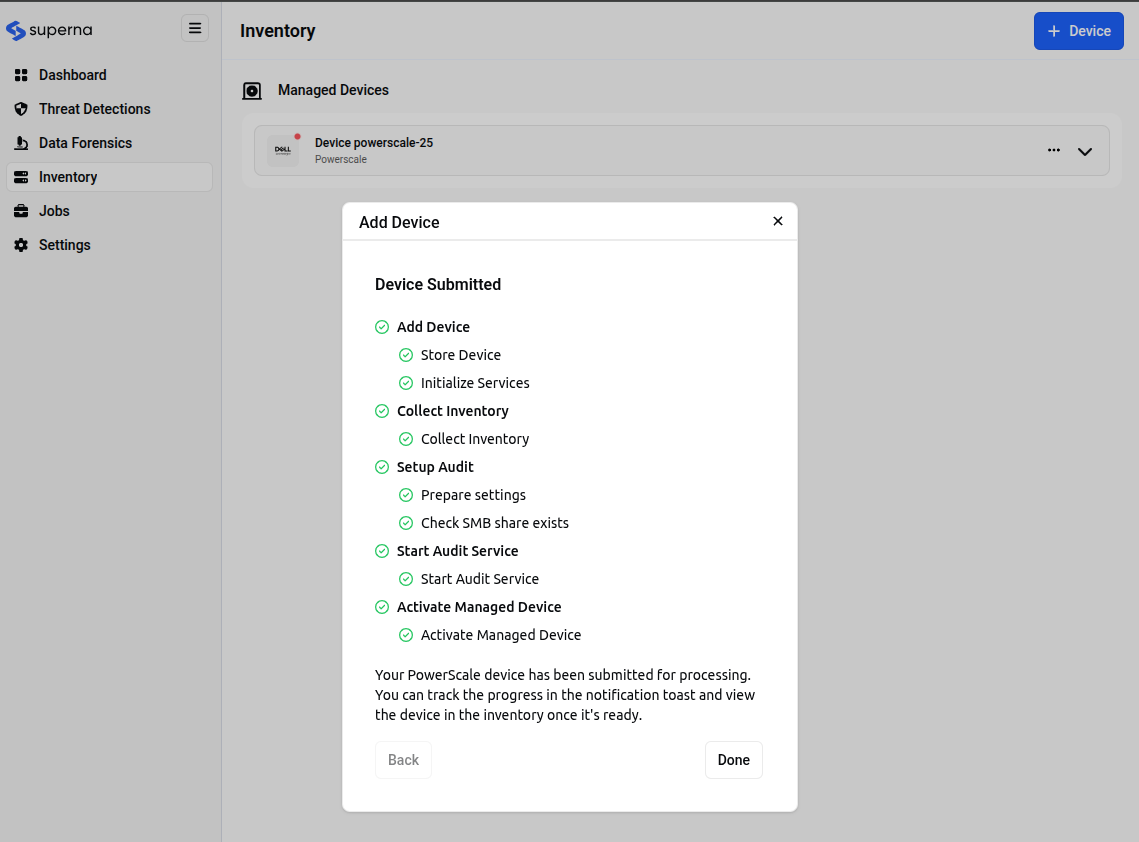Click the Superna logo icon
Screen dimensions: 1139x842
(x=16, y=30)
